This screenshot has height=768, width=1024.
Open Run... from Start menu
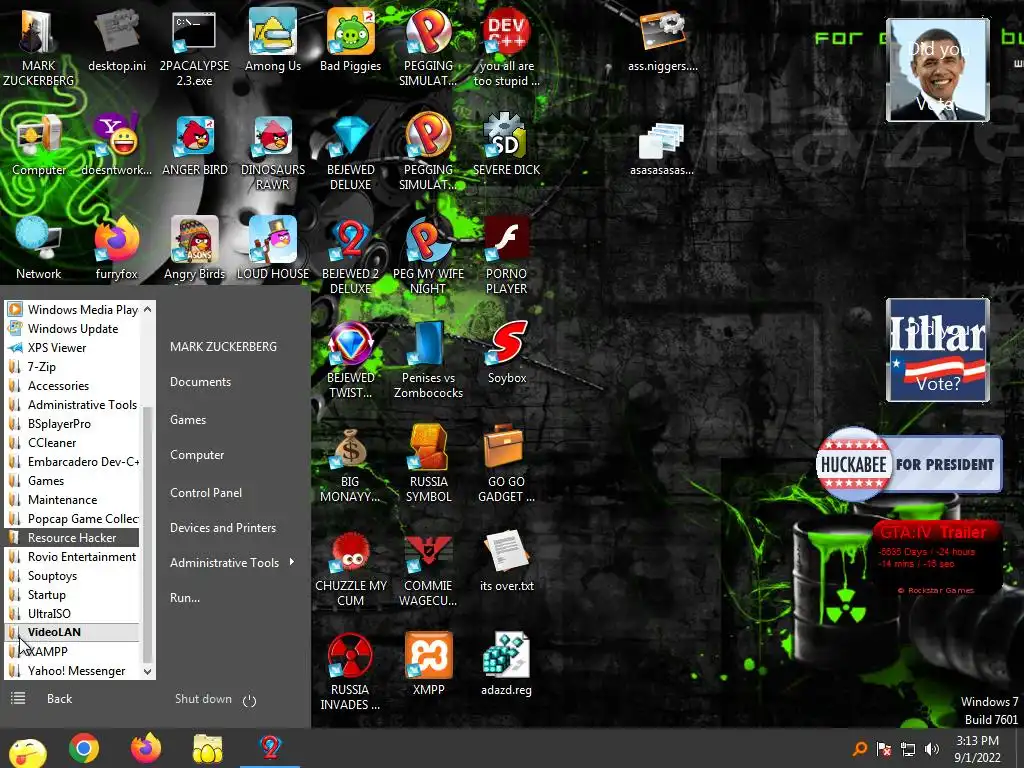click(185, 598)
